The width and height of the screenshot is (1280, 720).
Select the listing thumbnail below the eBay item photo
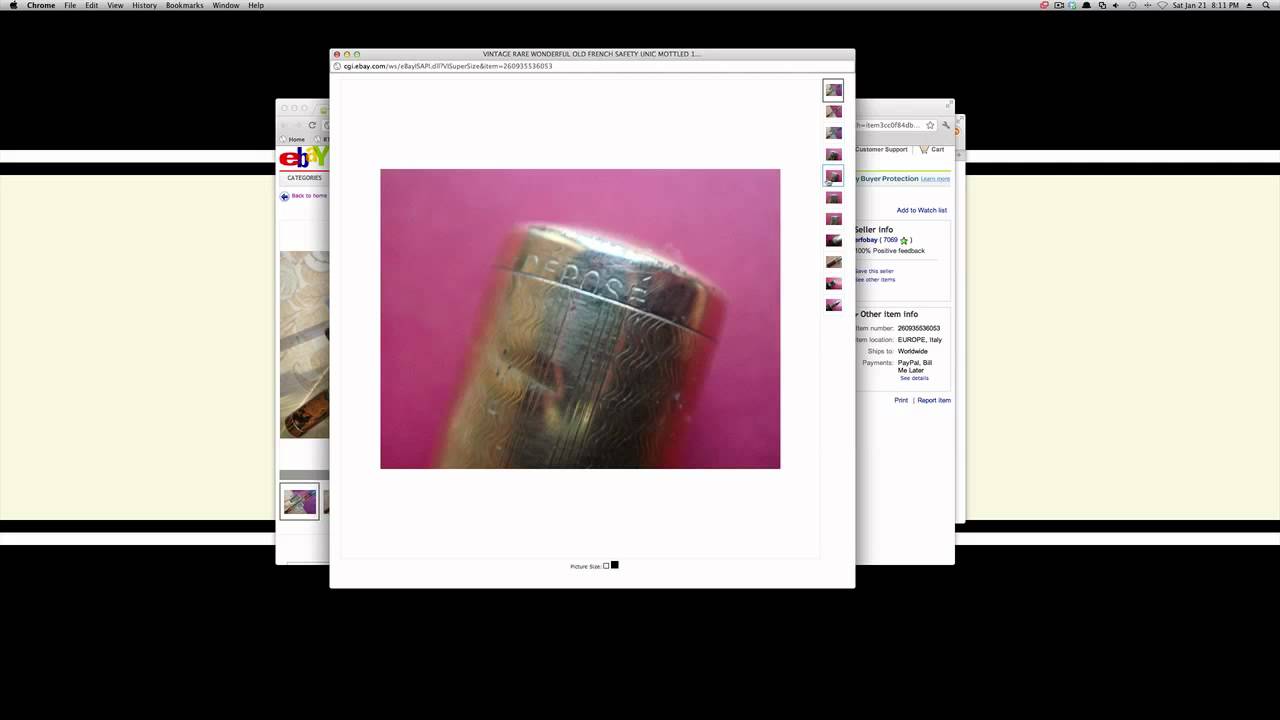[x=300, y=501]
